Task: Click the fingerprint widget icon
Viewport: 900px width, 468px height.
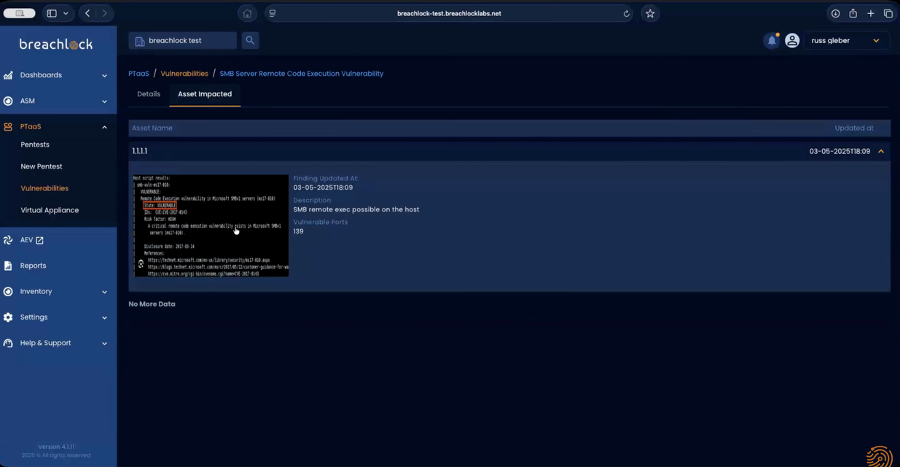Action: click(879, 457)
